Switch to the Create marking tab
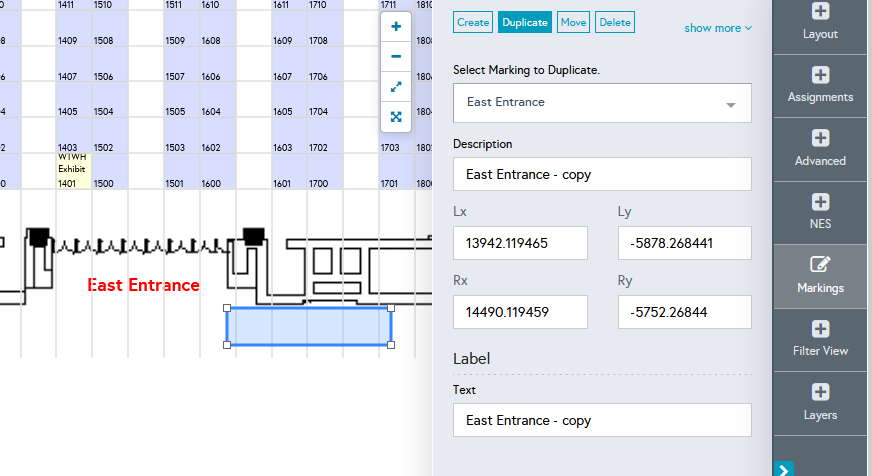 tap(473, 22)
